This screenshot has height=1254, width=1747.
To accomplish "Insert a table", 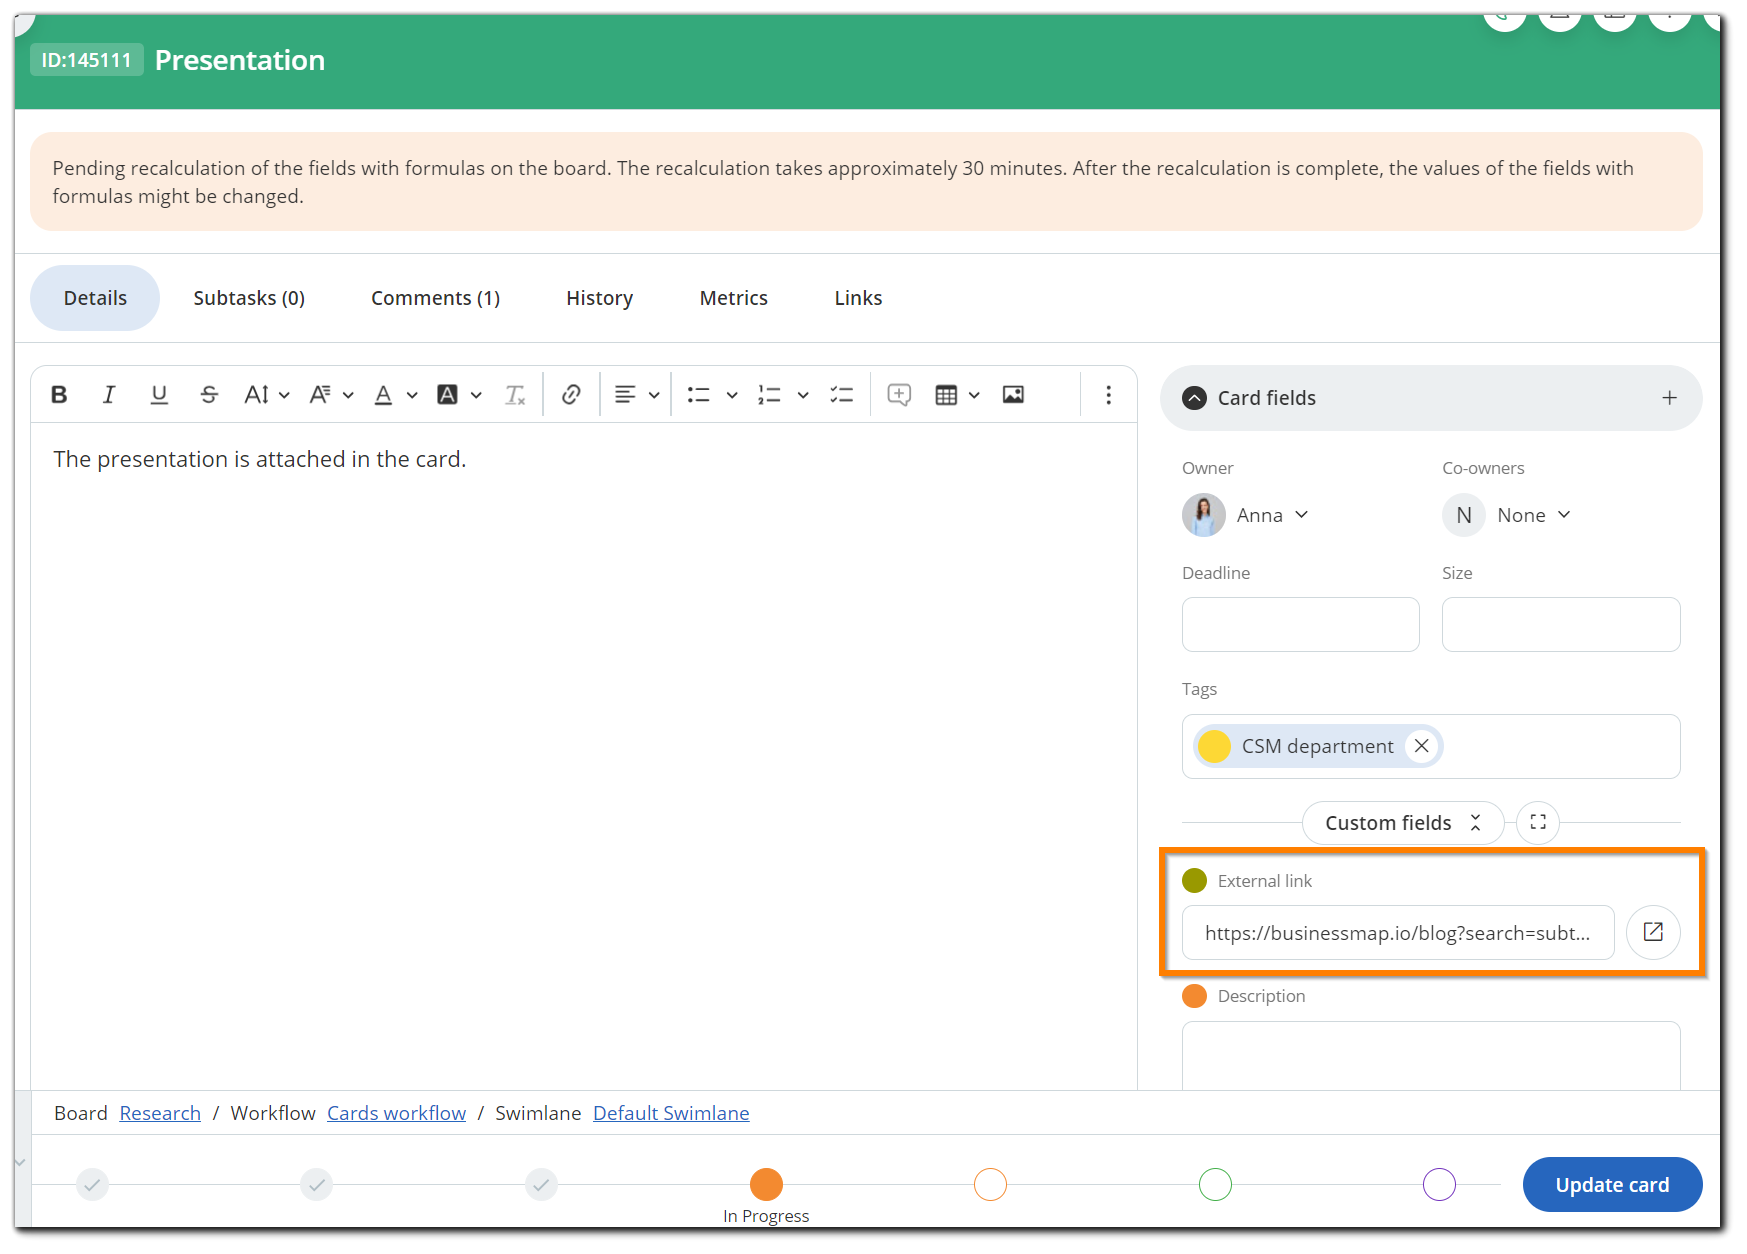I will tap(946, 395).
